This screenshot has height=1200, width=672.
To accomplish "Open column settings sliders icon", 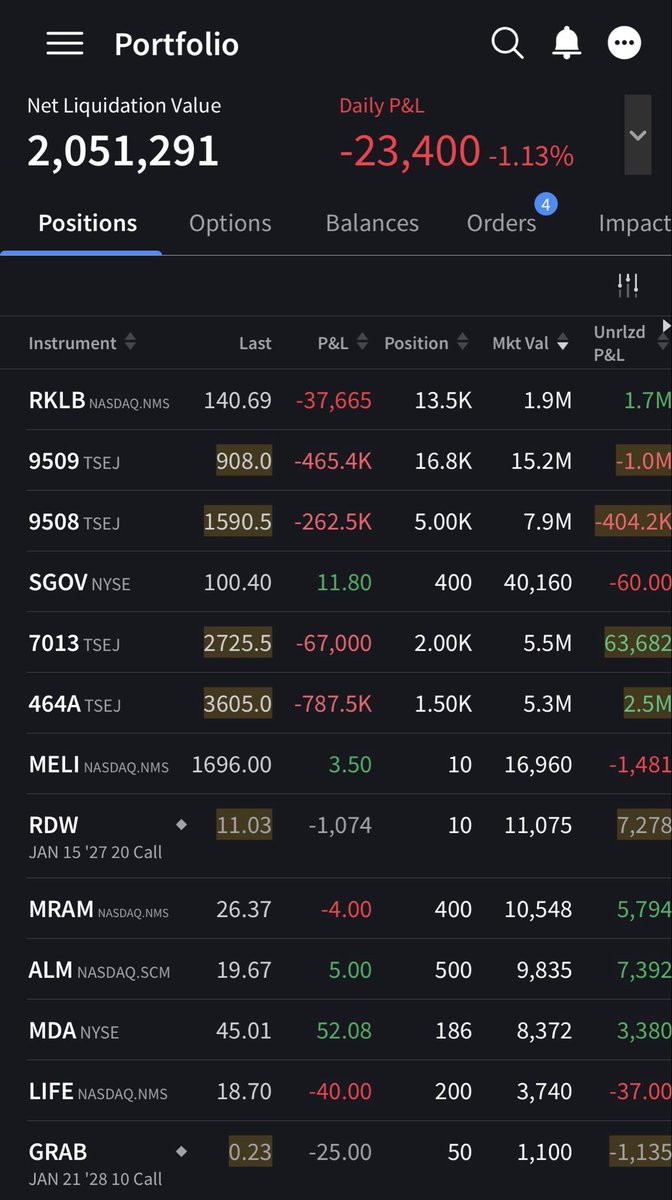I will pos(628,286).
